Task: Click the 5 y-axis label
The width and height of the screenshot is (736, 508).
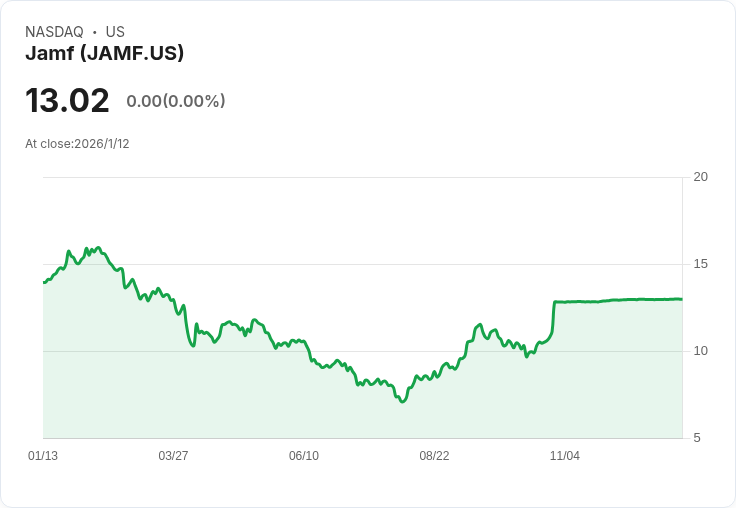Action: pyautogui.click(x=698, y=438)
